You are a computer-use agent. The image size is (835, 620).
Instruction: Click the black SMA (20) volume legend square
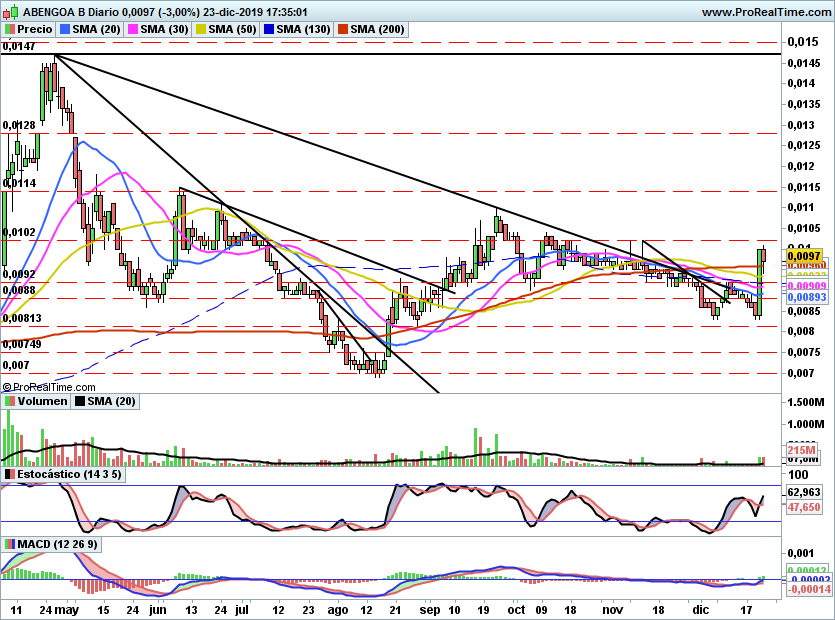[x=80, y=401]
